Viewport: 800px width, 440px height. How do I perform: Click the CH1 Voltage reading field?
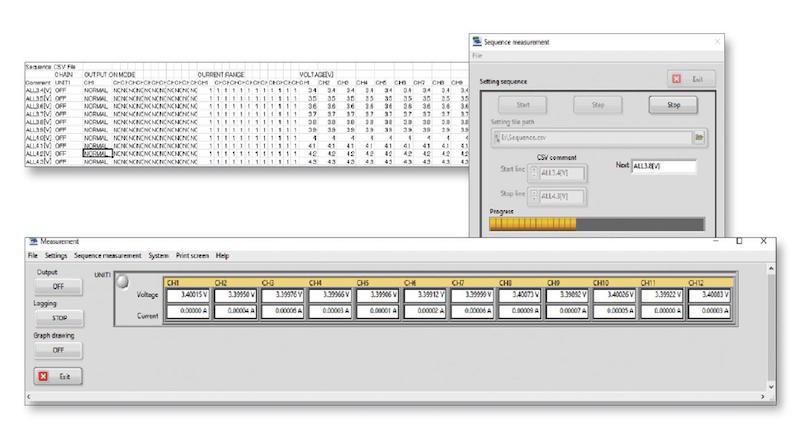click(x=187, y=296)
